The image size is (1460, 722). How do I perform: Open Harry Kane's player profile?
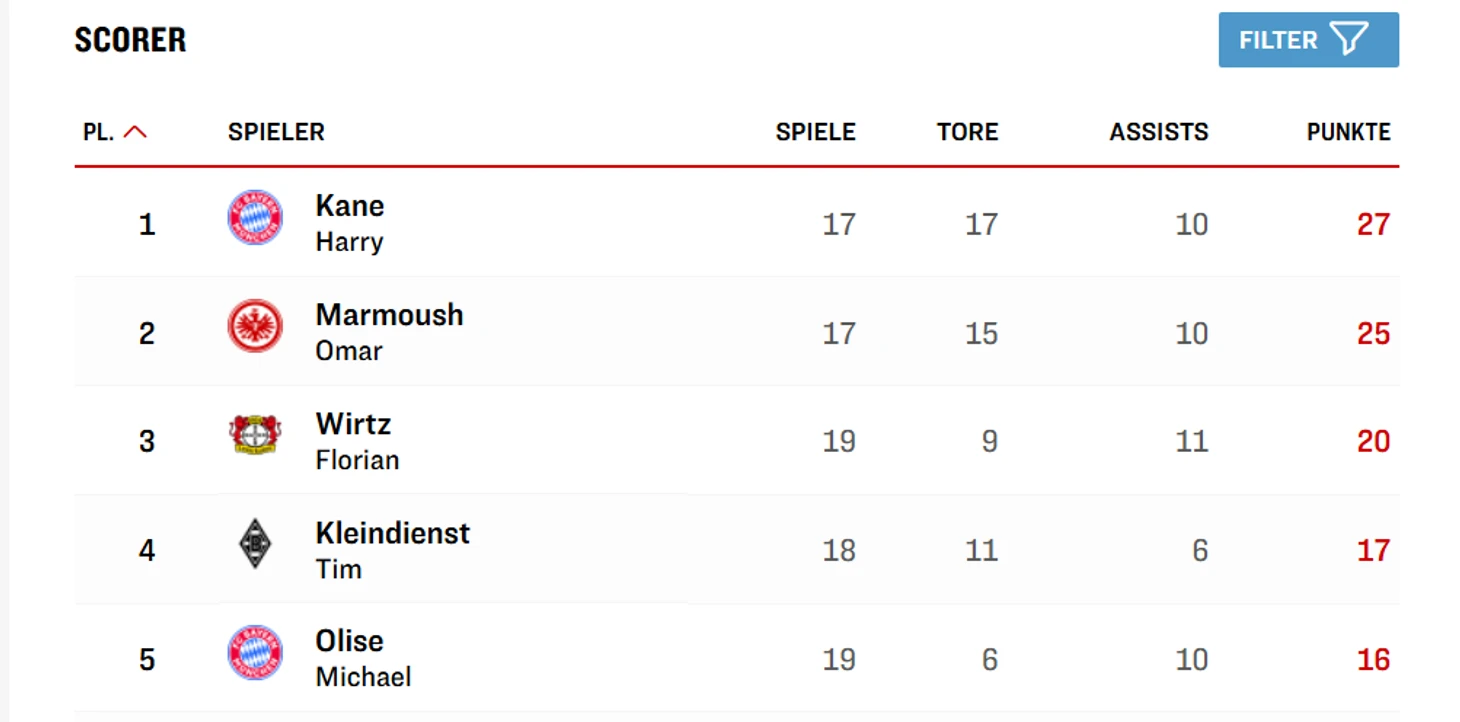(349, 222)
